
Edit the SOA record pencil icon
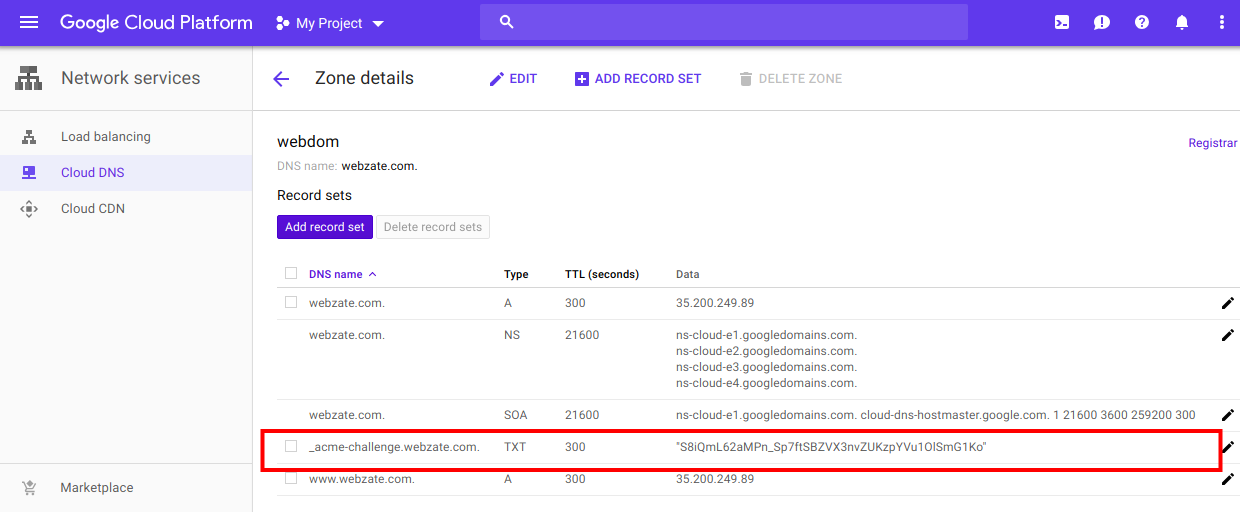(x=1228, y=415)
